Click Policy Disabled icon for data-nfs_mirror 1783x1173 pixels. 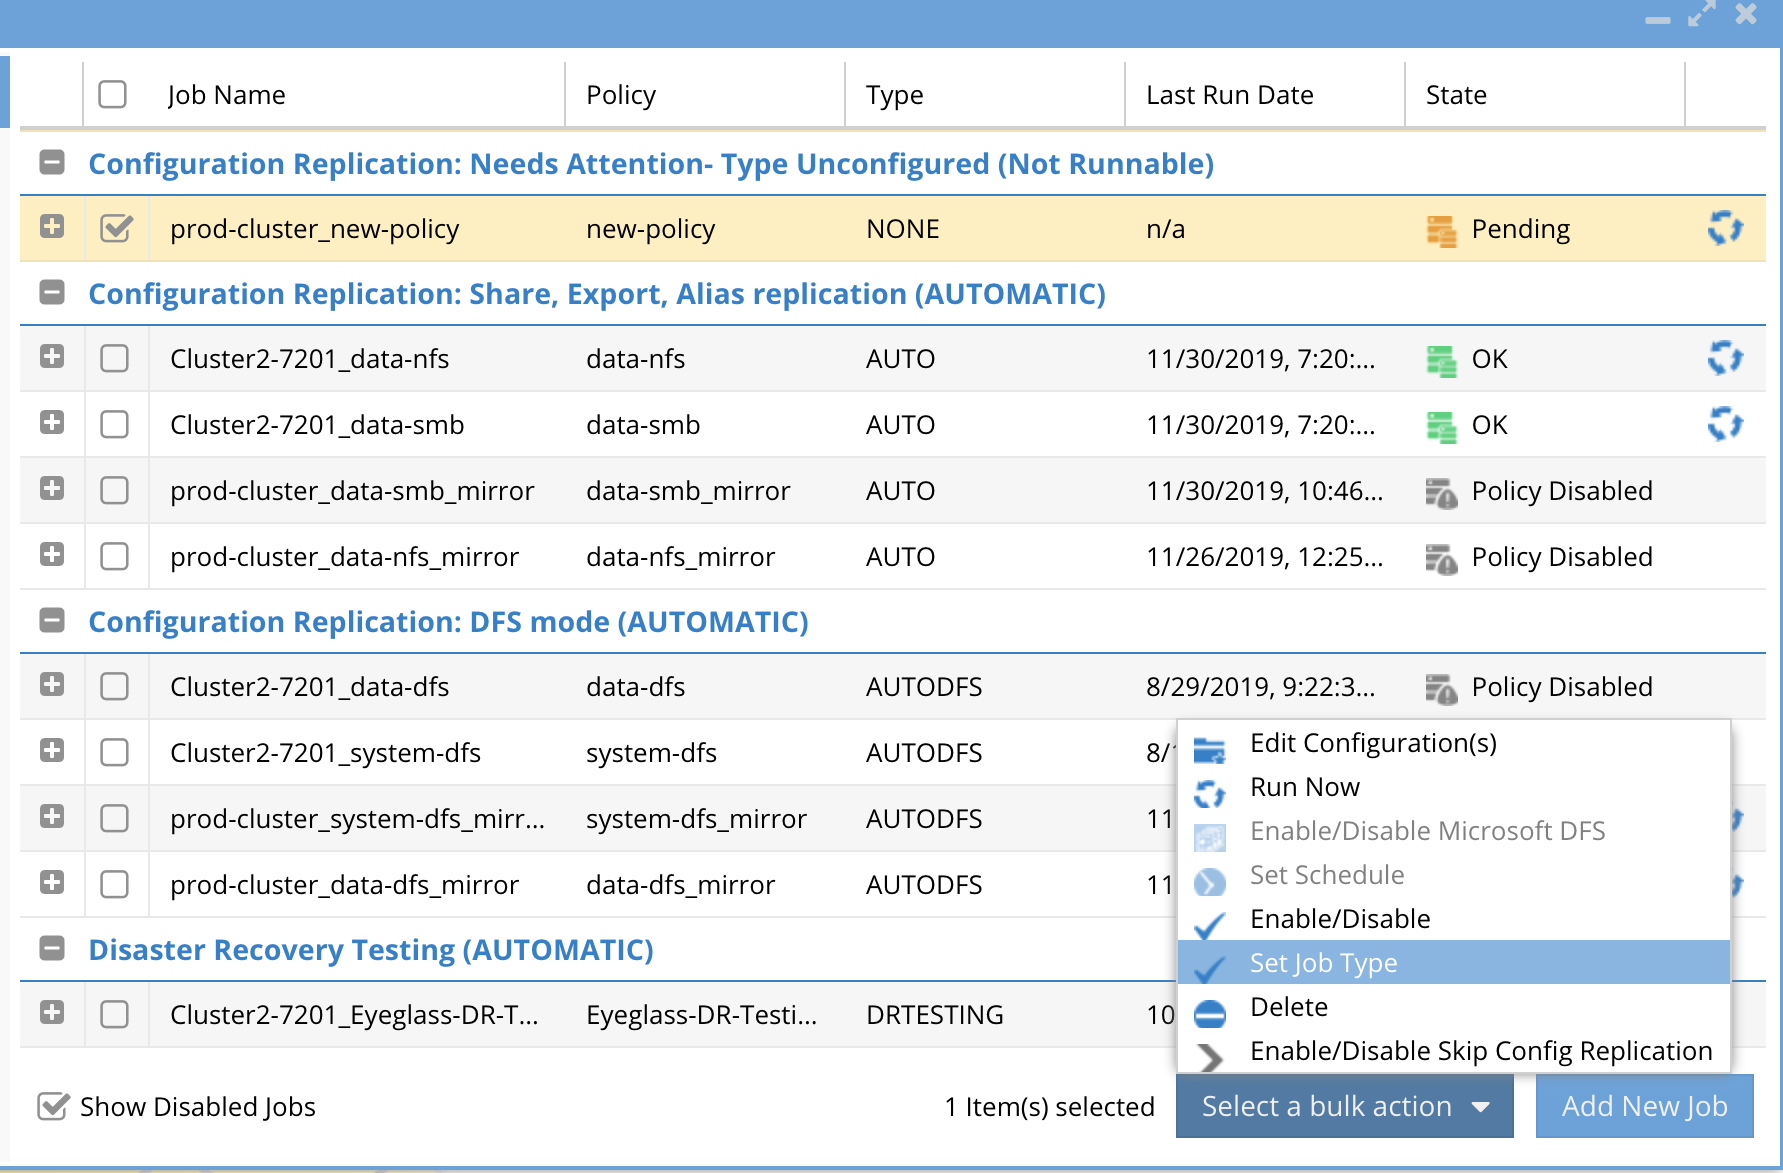pyautogui.click(x=1441, y=558)
